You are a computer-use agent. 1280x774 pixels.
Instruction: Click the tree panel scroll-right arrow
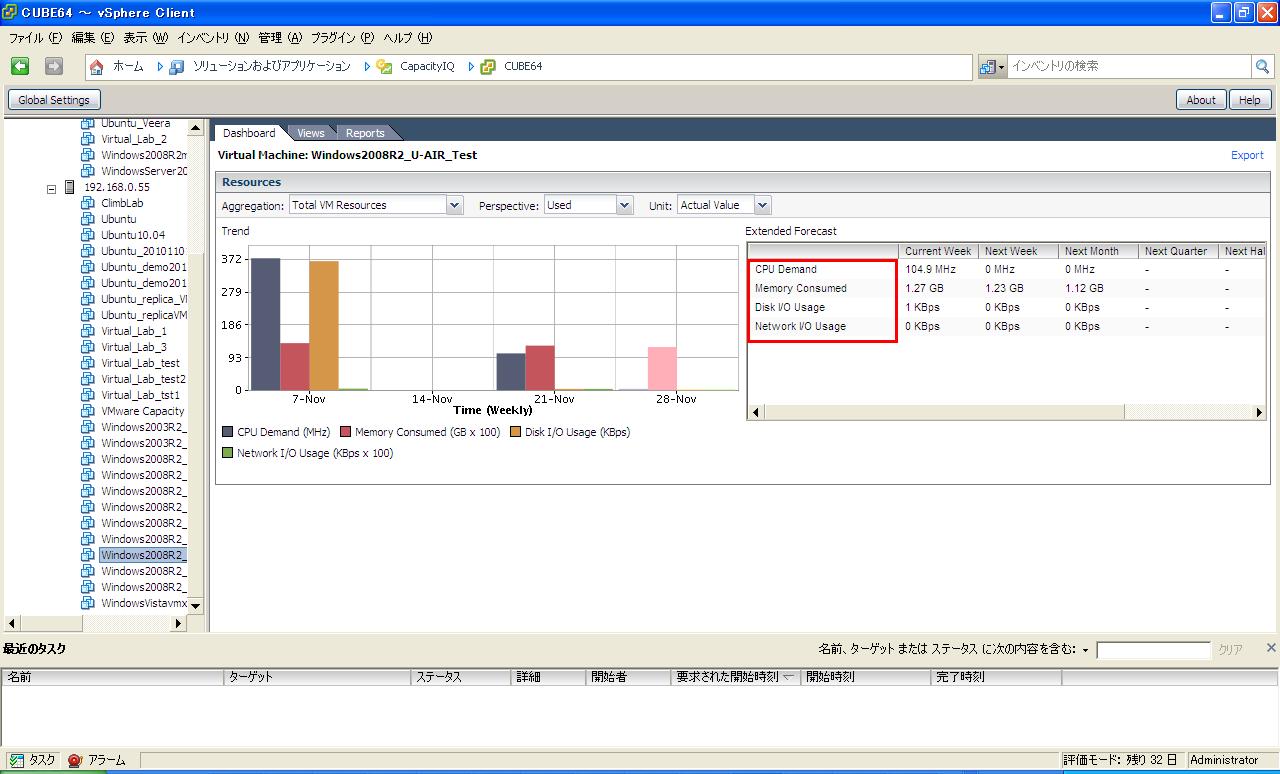179,623
